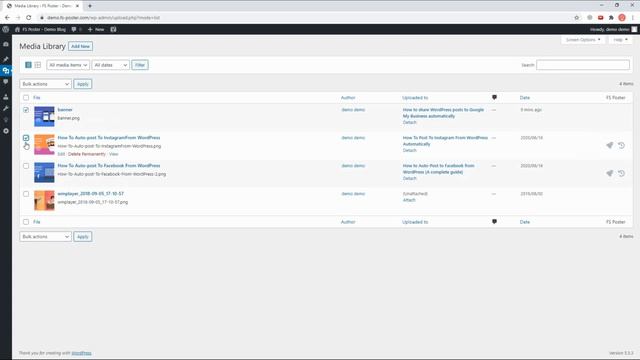
Task: Click the browser back arrow
Action: click(x=7, y=18)
